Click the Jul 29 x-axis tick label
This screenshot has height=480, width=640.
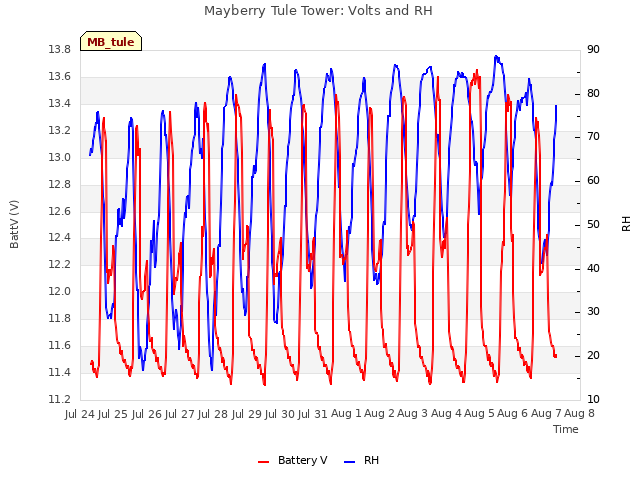click(246, 414)
